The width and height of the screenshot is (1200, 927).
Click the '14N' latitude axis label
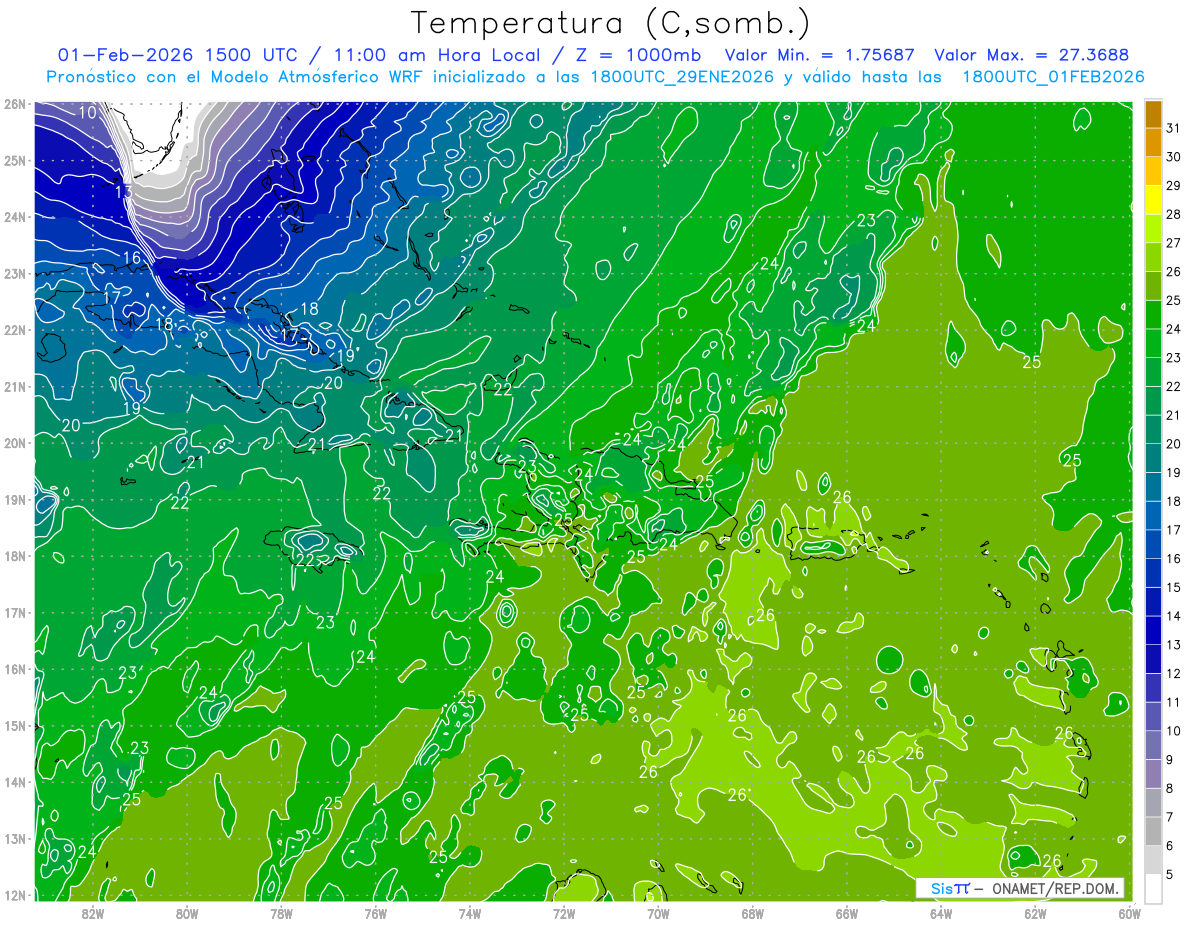16,782
